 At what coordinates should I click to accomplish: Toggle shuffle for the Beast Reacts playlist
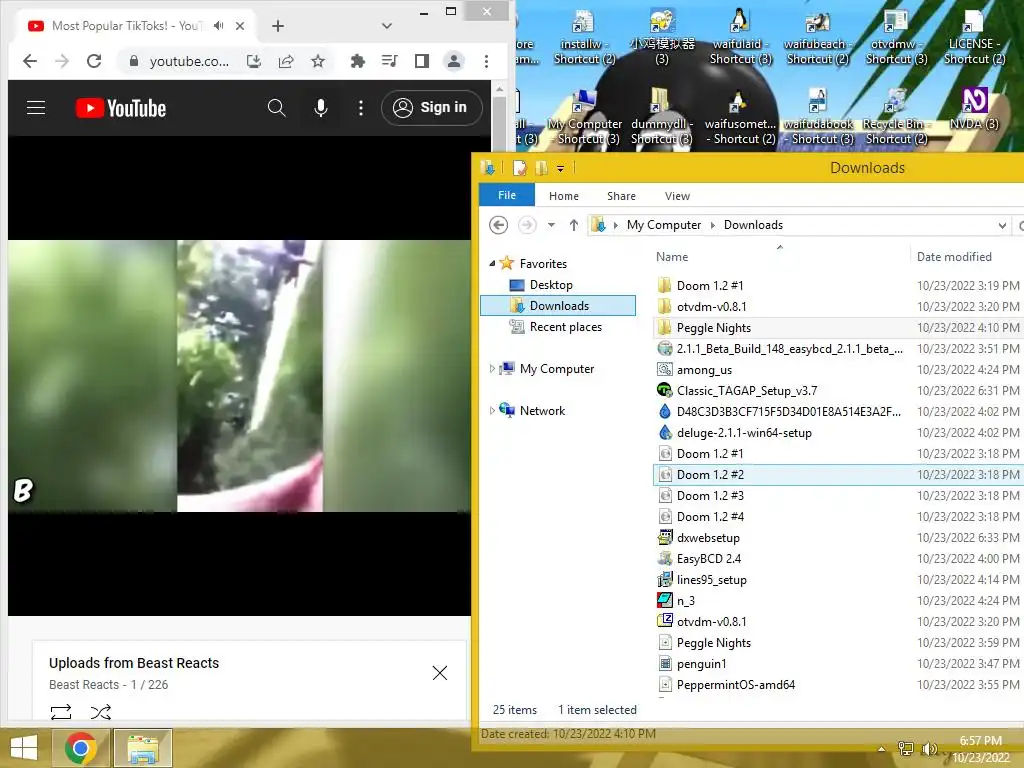click(101, 712)
